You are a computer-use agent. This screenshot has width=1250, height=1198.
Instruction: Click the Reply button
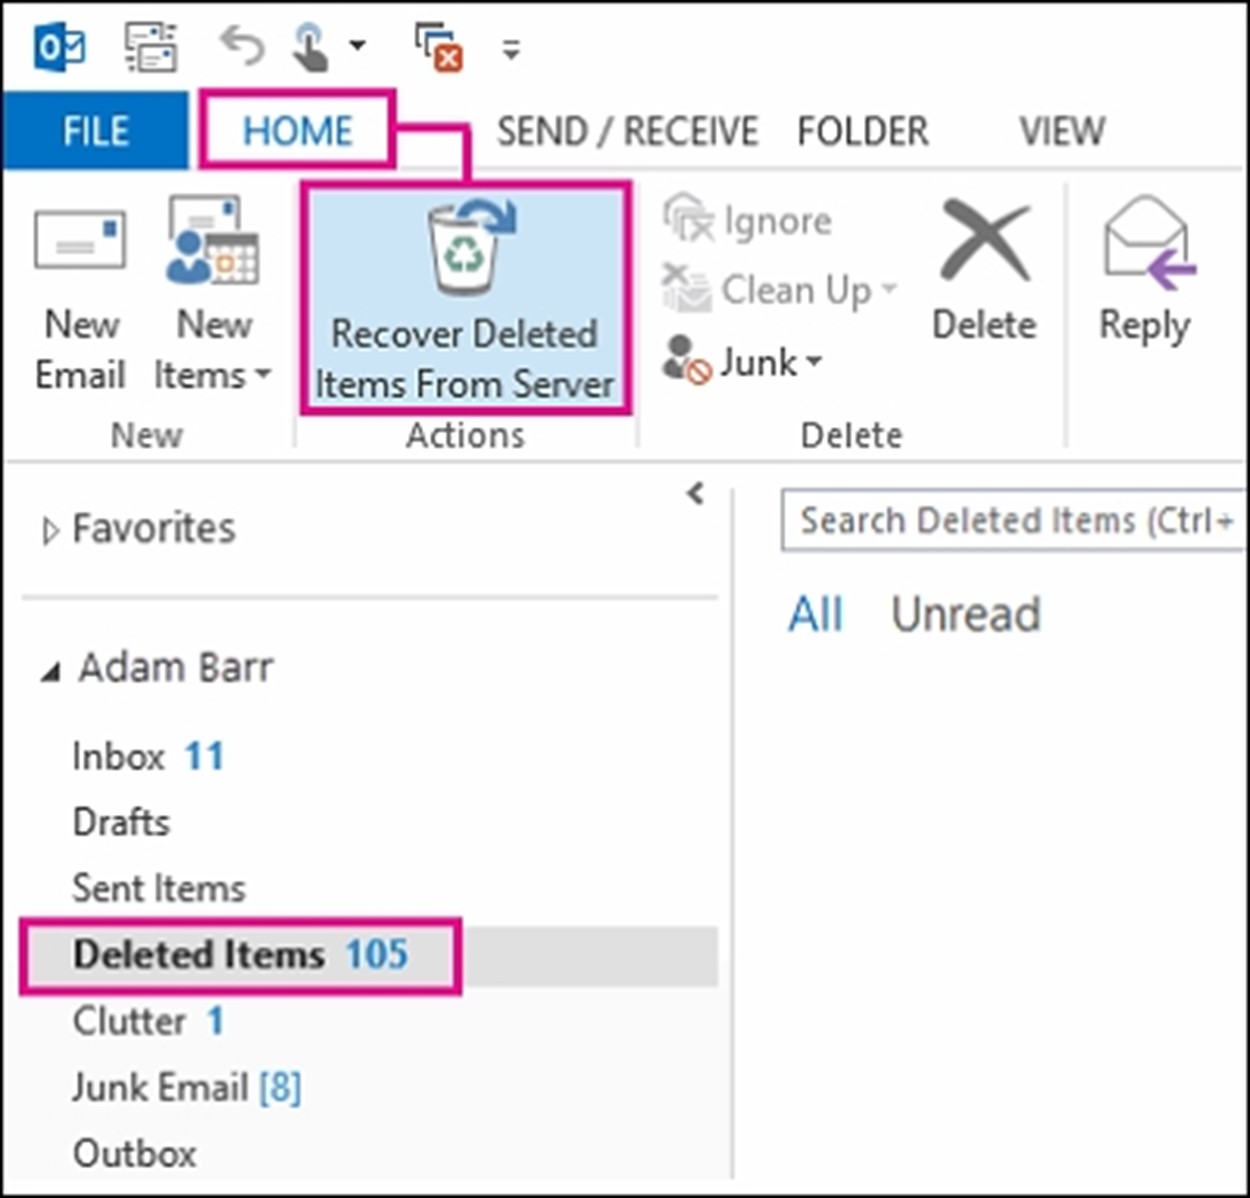coord(1146,272)
